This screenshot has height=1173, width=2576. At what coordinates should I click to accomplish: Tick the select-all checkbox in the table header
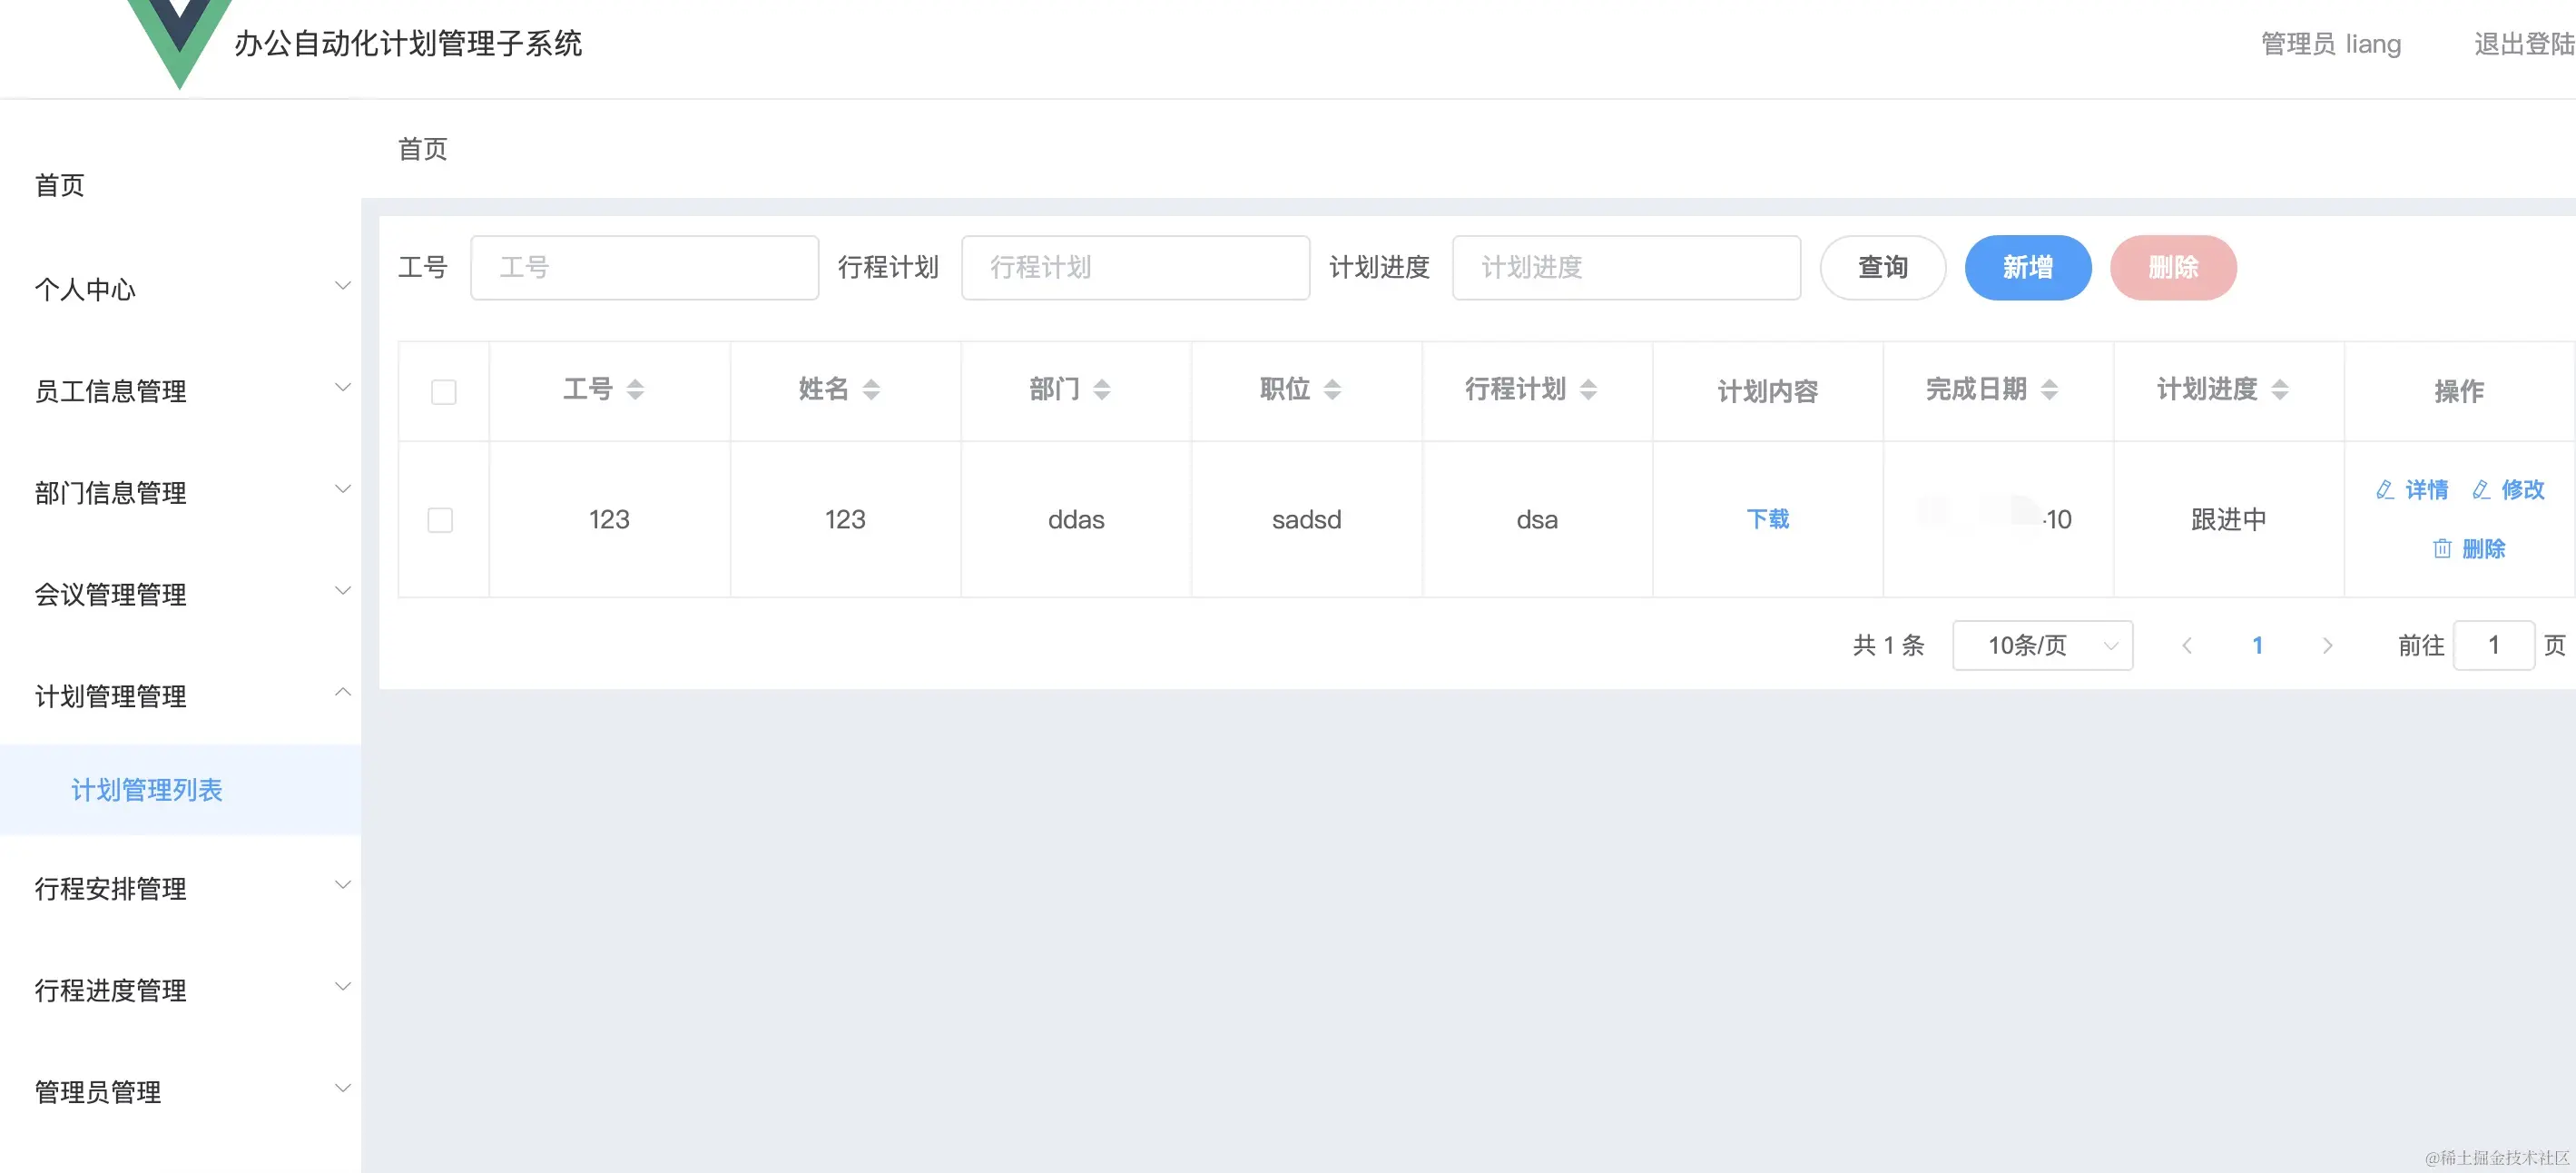(443, 391)
